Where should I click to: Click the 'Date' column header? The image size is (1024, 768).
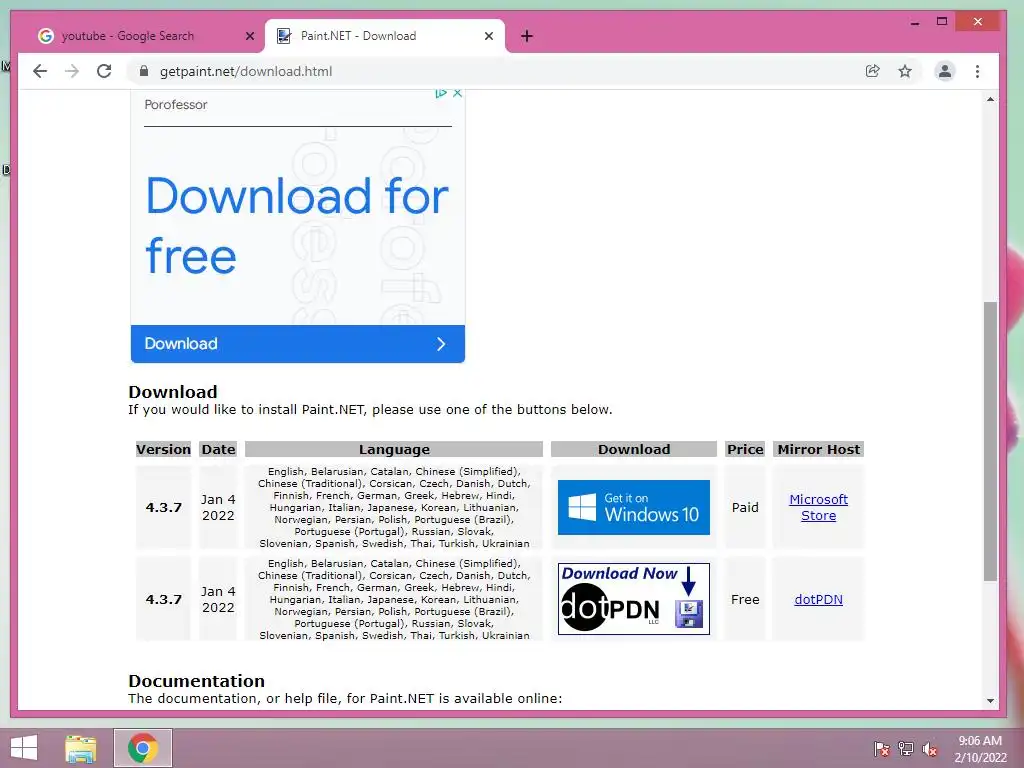[218, 449]
